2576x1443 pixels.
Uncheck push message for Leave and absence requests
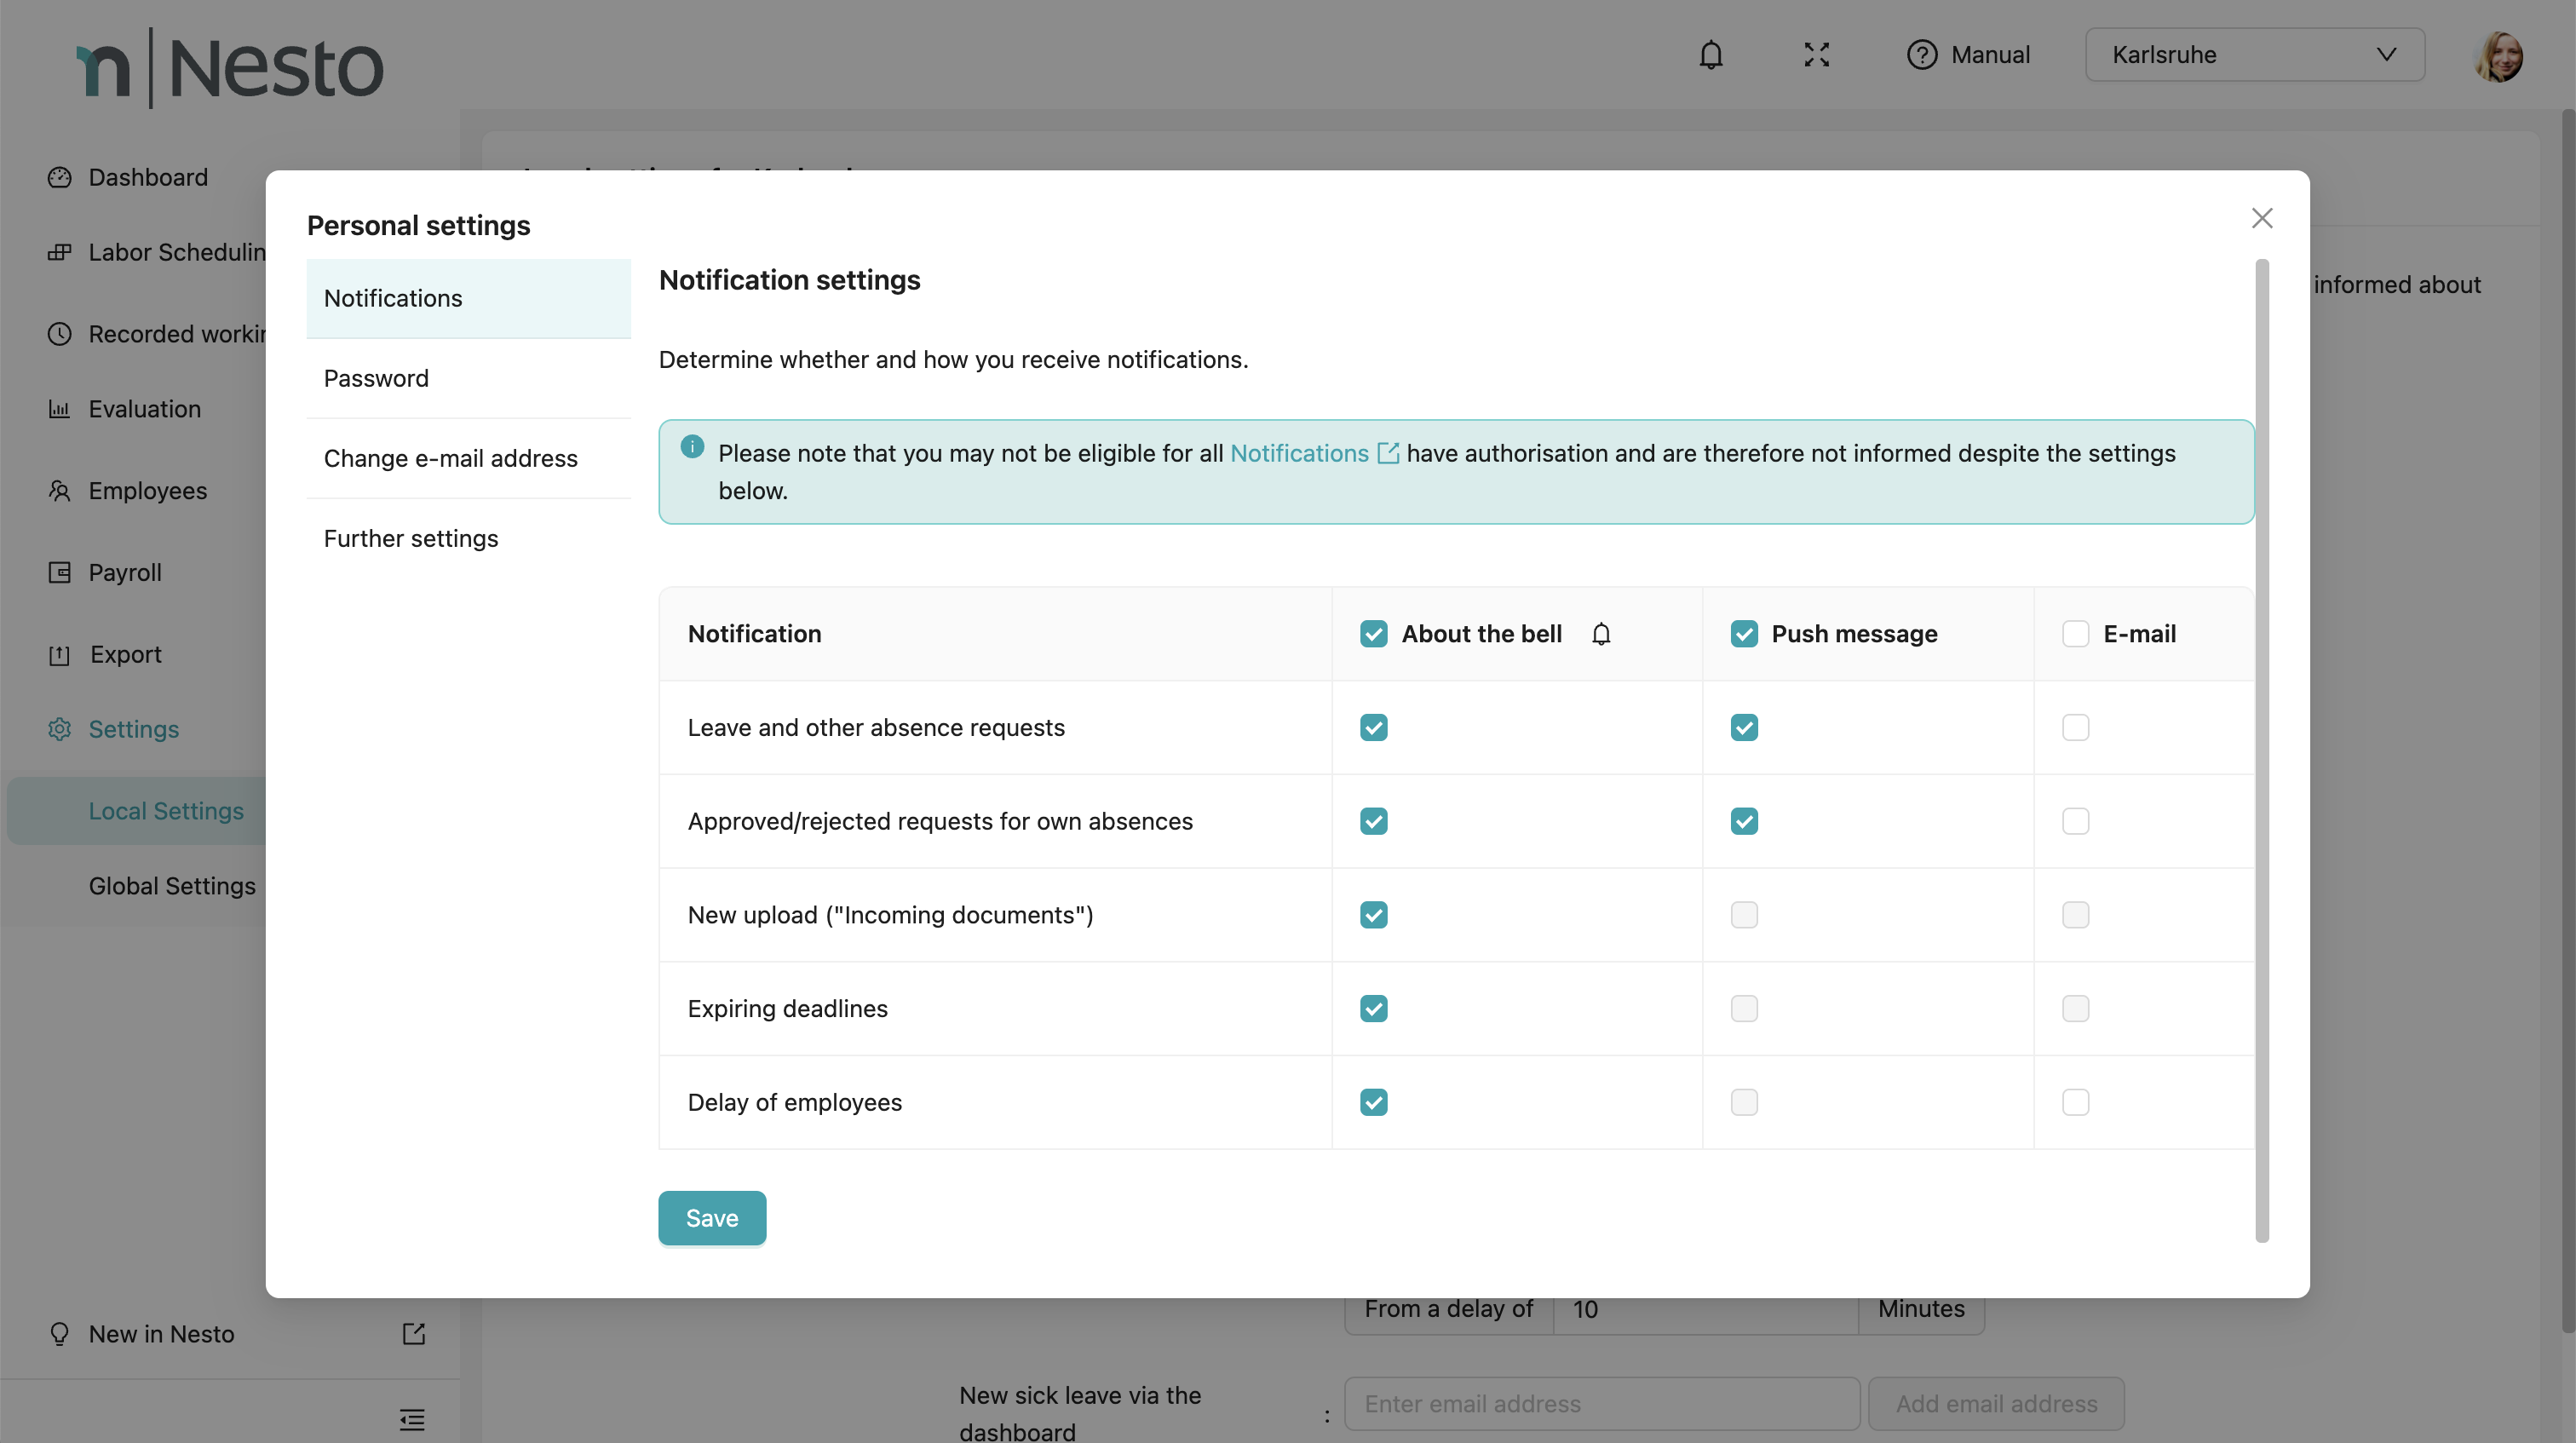(1744, 727)
